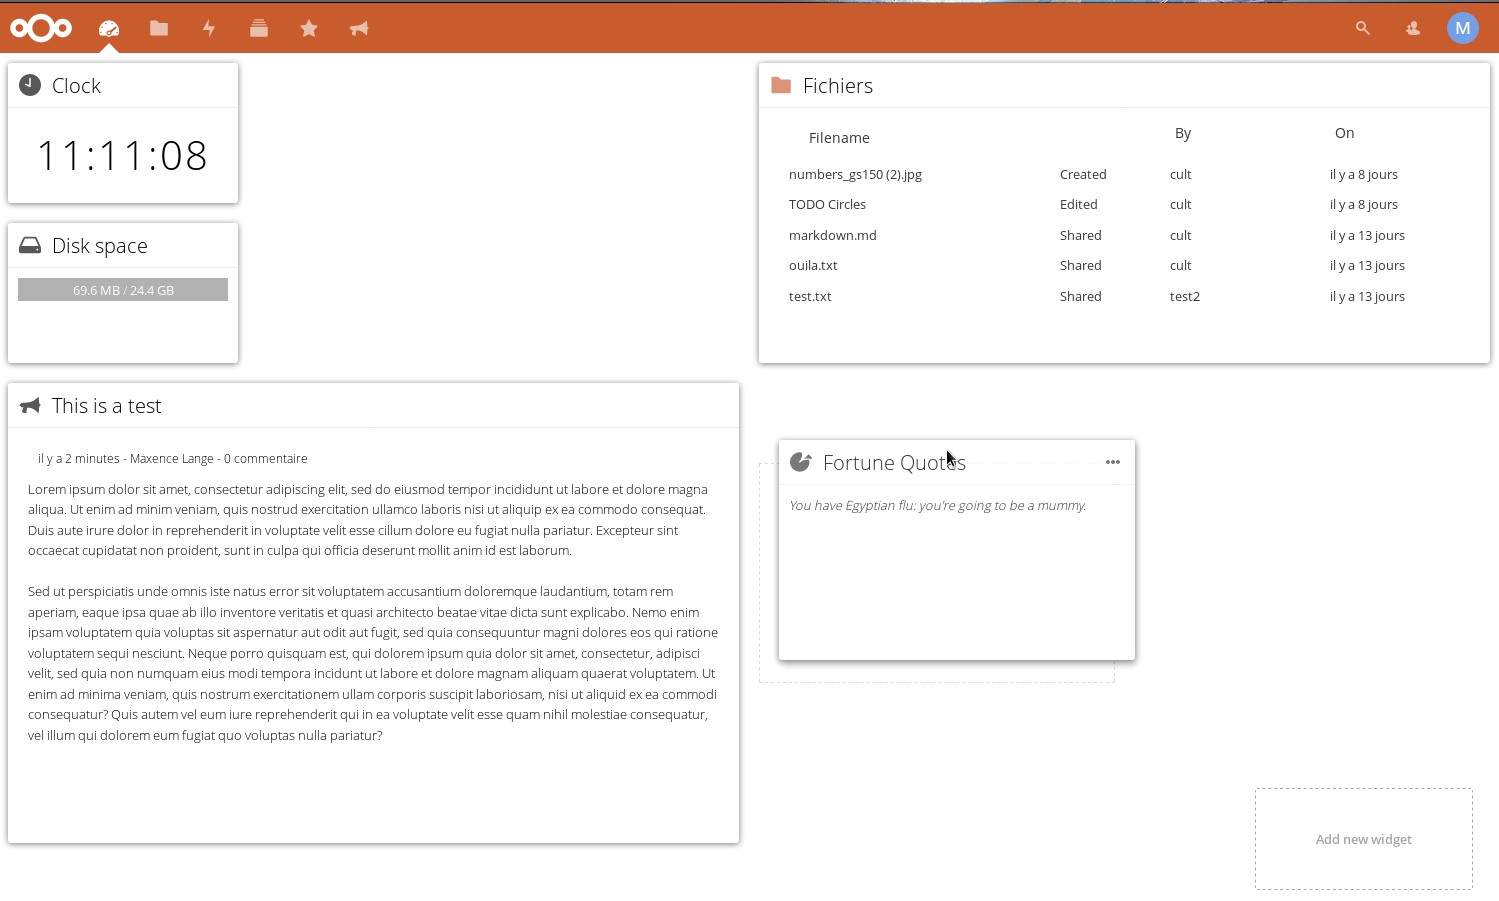Viewport: 1499px width, 901px height.
Task: Click the Fortune Quotes widget icon
Action: [x=800, y=462]
